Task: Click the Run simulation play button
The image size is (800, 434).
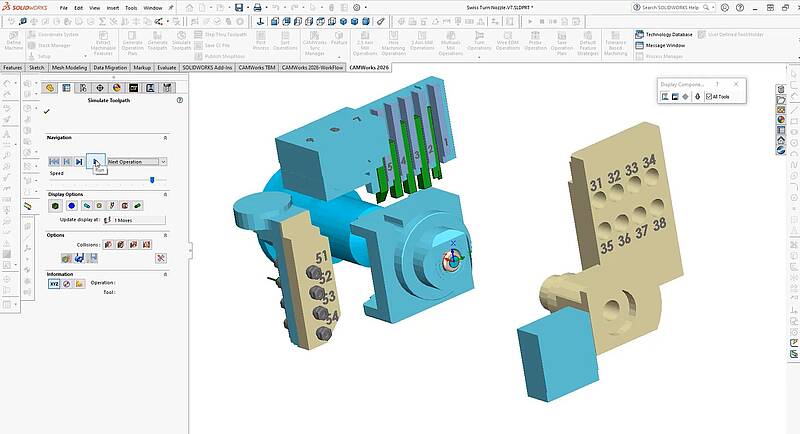Action: point(93,161)
